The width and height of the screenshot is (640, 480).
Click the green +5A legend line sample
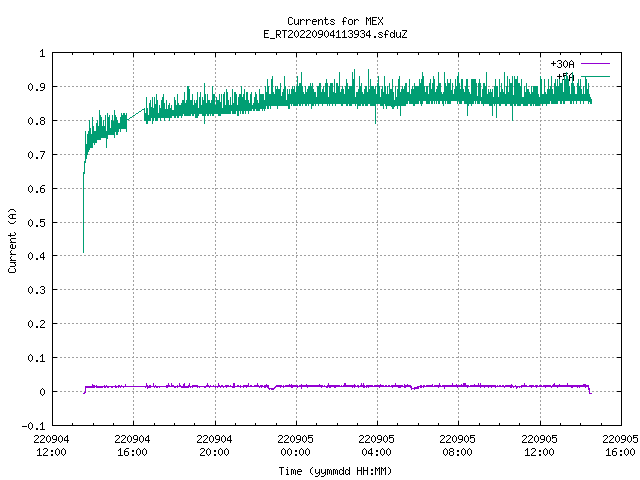click(x=596, y=76)
